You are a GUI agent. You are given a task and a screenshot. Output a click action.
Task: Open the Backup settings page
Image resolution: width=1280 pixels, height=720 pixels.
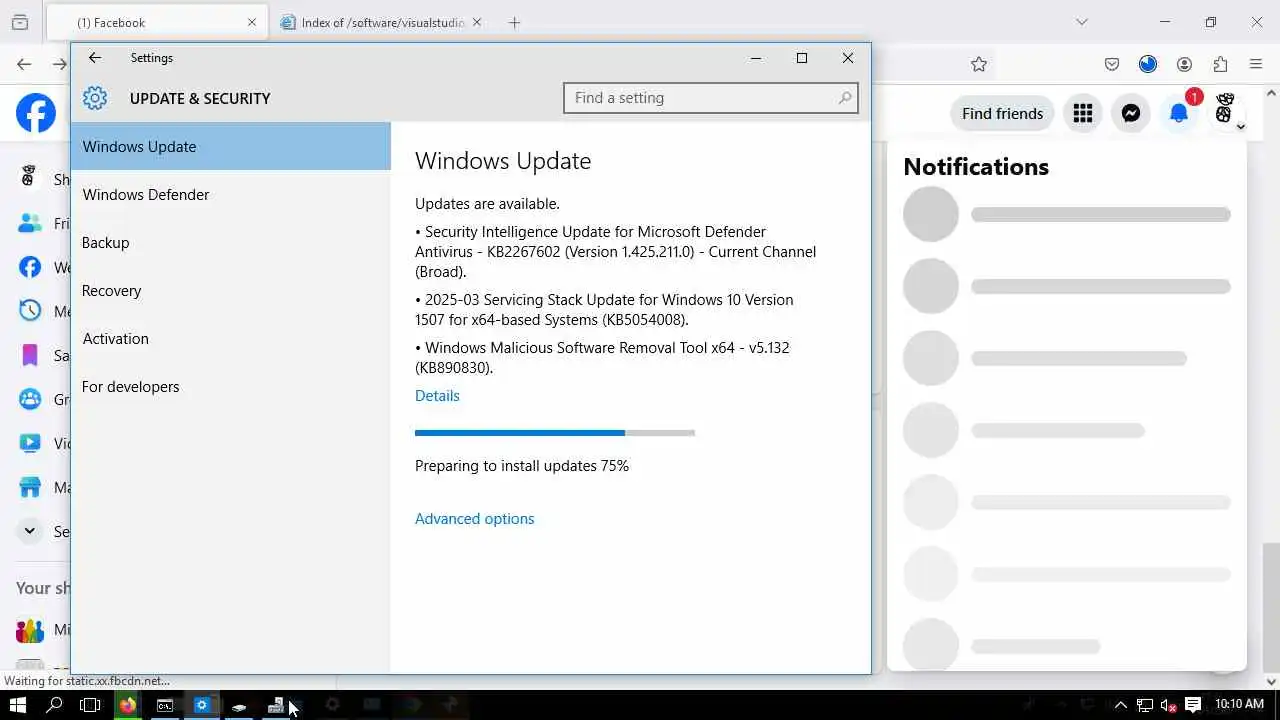231,242
